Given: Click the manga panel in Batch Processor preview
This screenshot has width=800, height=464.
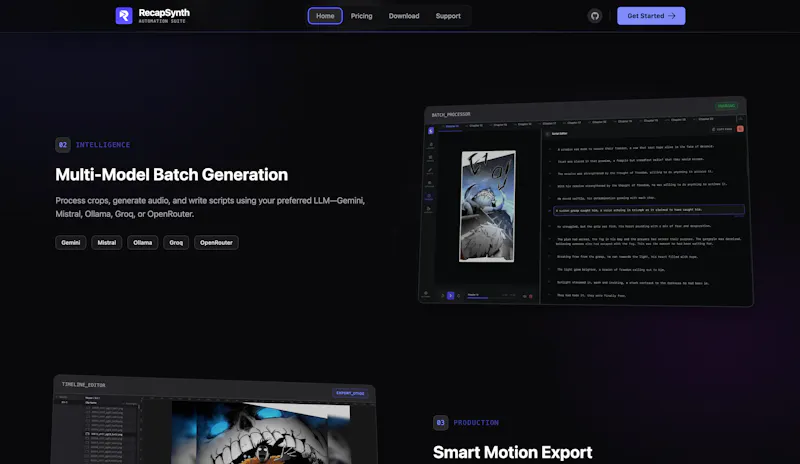Looking at the screenshot, I should tap(487, 206).
